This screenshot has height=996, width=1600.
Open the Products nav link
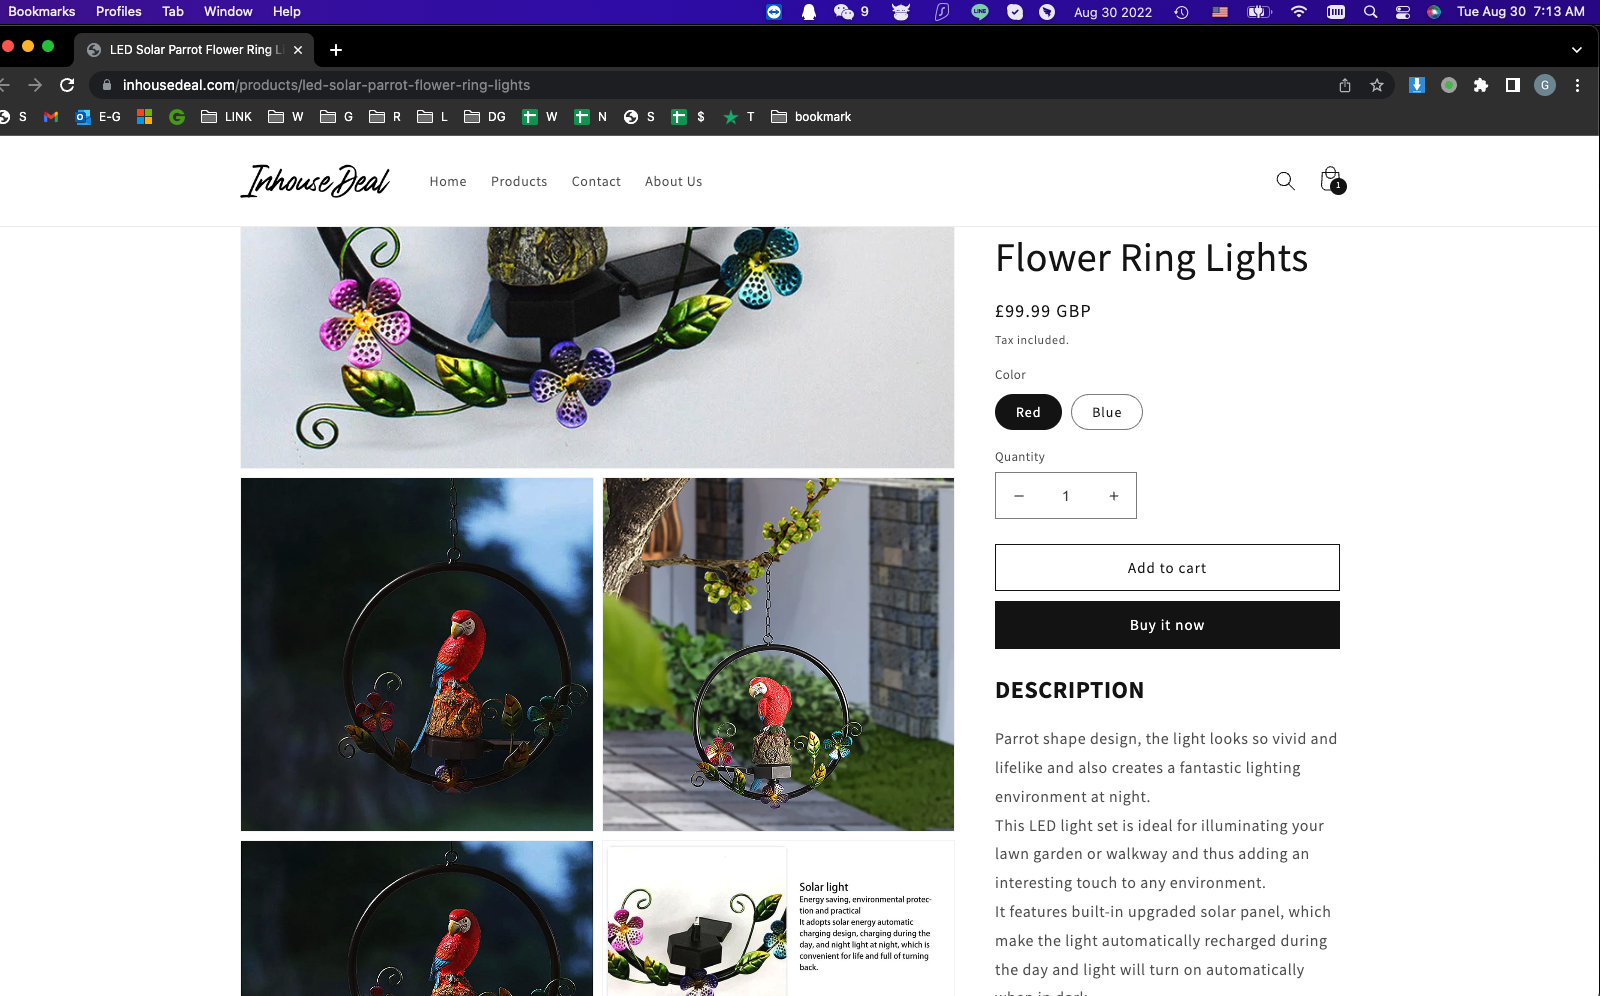pos(519,181)
